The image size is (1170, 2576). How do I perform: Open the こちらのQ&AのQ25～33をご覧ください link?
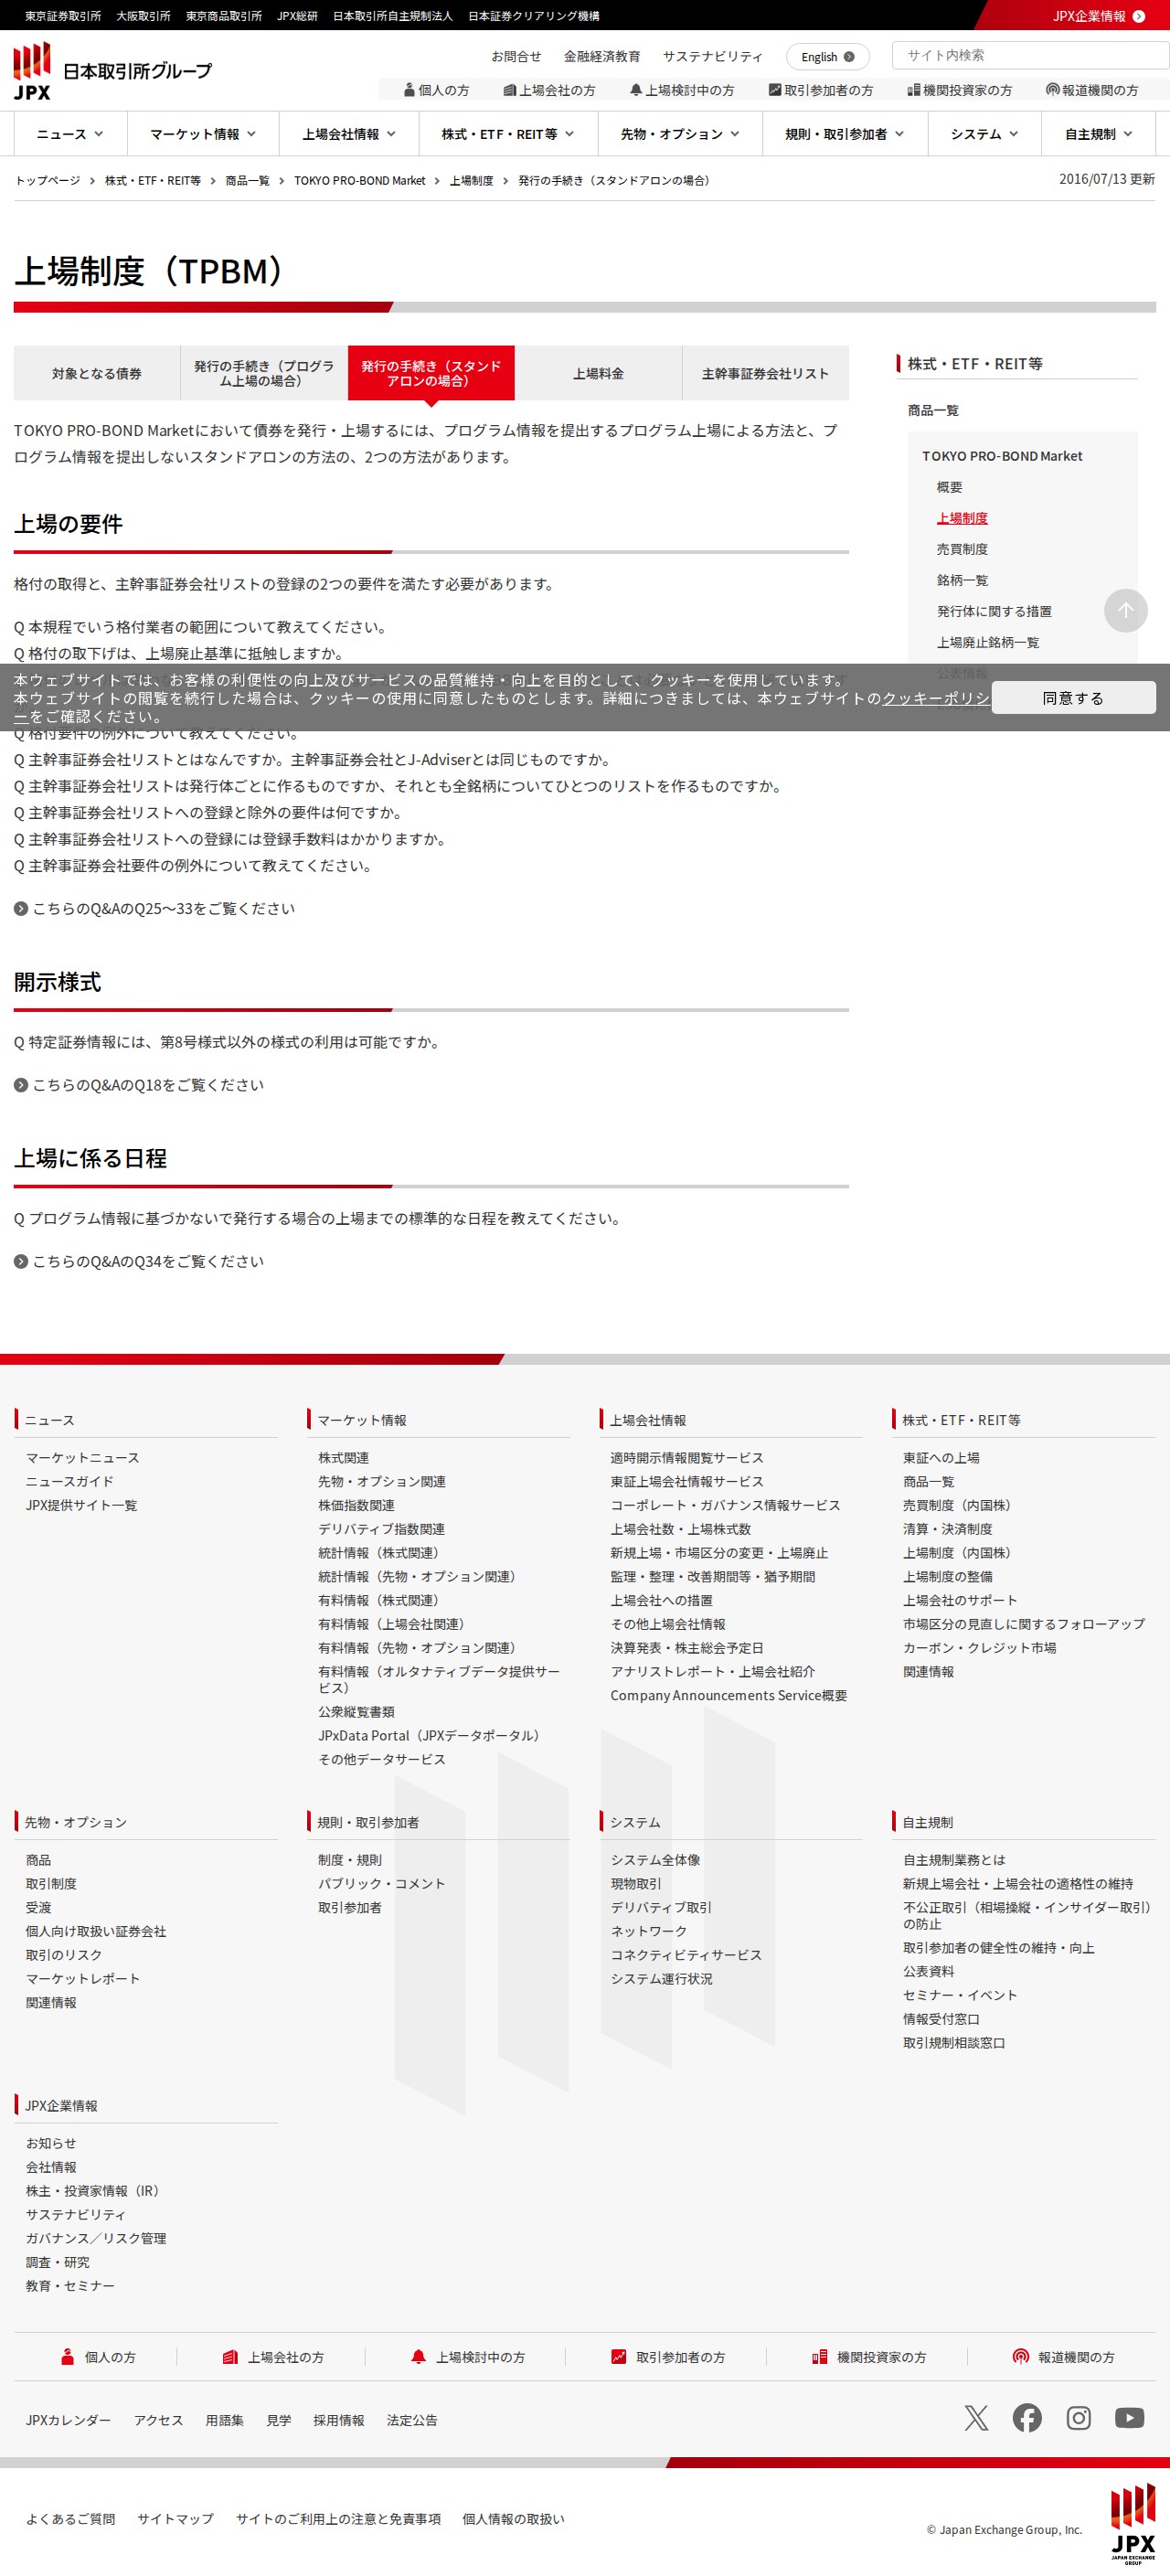tap(163, 908)
